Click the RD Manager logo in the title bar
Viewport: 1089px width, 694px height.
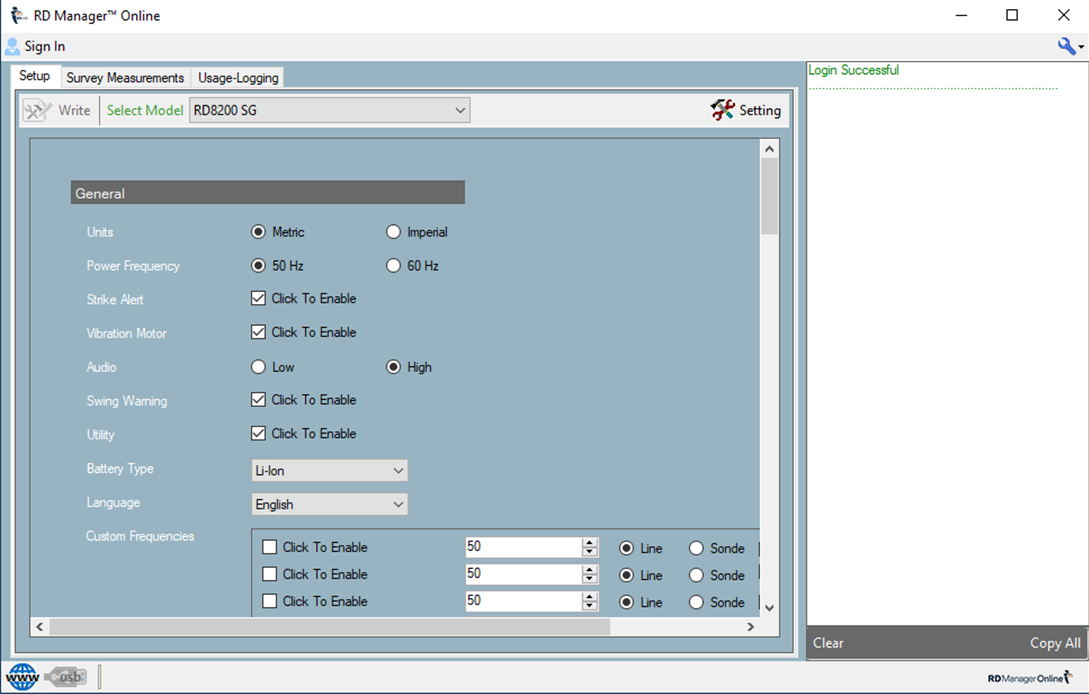tap(15, 15)
